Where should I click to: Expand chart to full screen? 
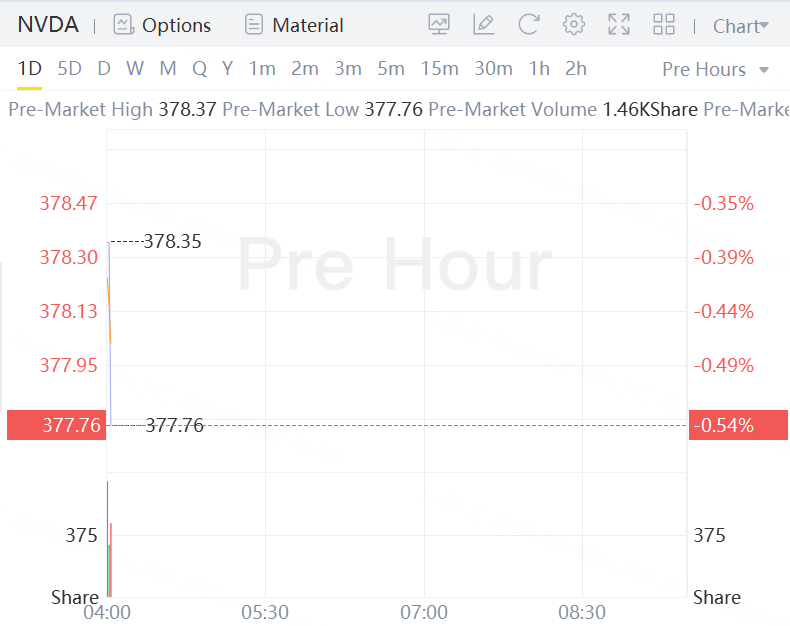point(619,25)
